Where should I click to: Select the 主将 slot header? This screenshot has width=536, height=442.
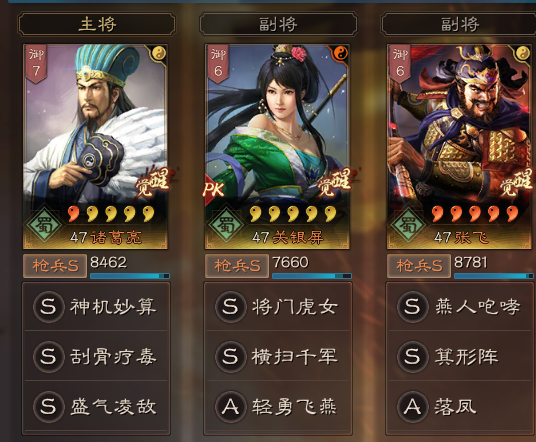pyautogui.click(x=97, y=24)
